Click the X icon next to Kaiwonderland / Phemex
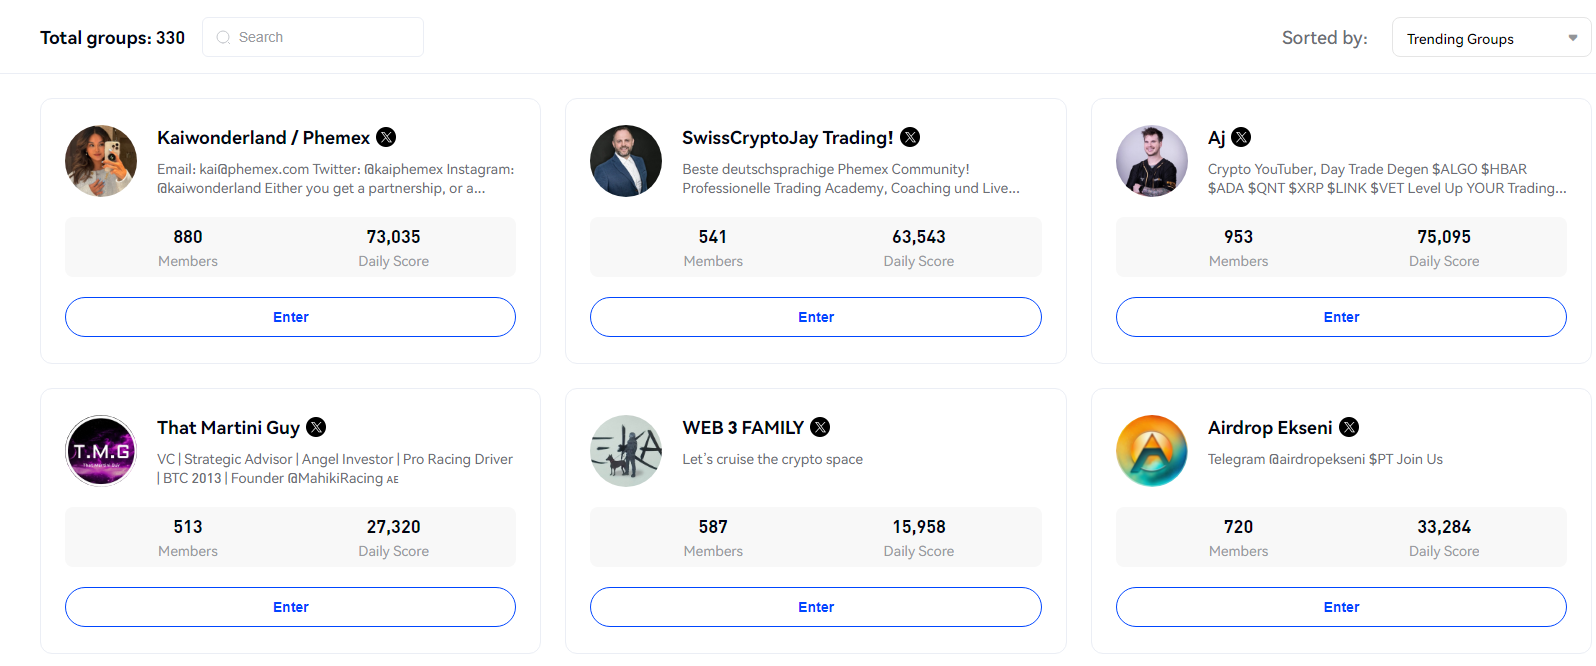 click(385, 137)
